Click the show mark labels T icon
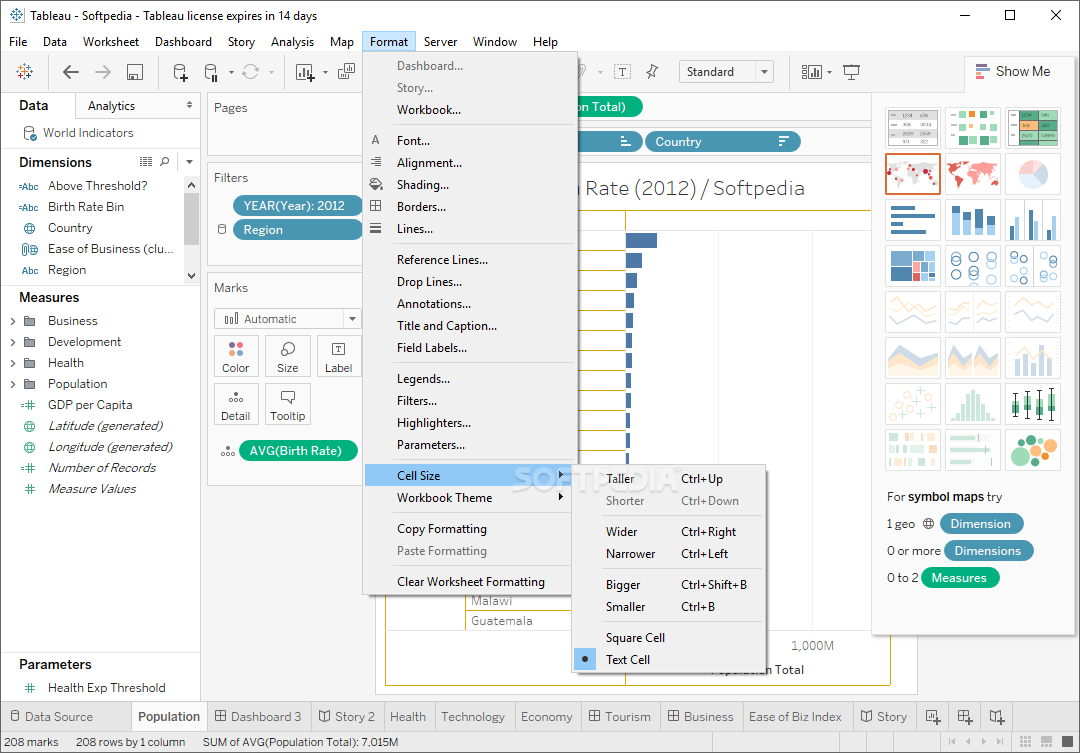This screenshot has width=1080, height=753. (x=623, y=72)
